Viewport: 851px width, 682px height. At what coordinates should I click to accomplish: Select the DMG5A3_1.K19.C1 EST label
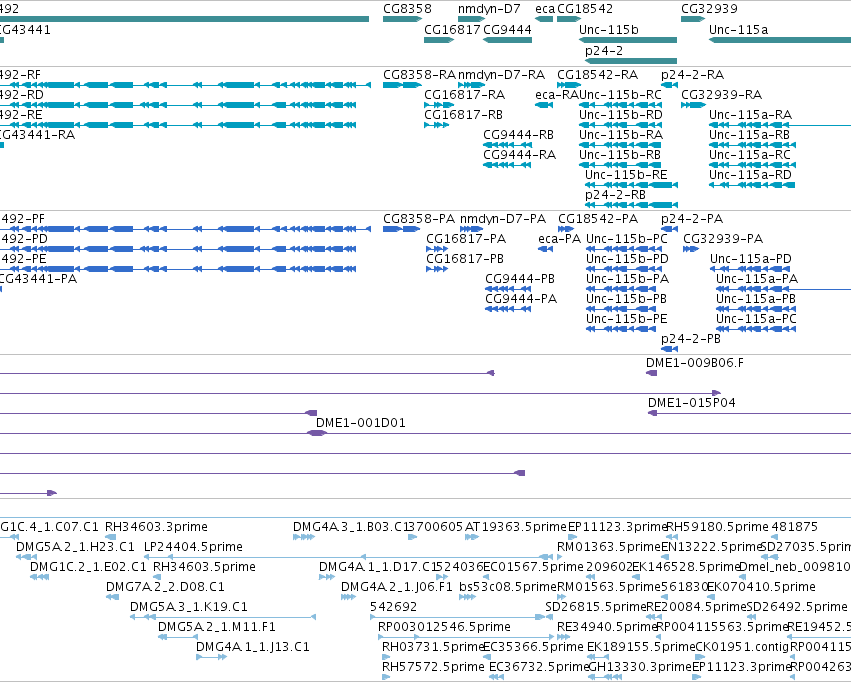(x=188, y=607)
